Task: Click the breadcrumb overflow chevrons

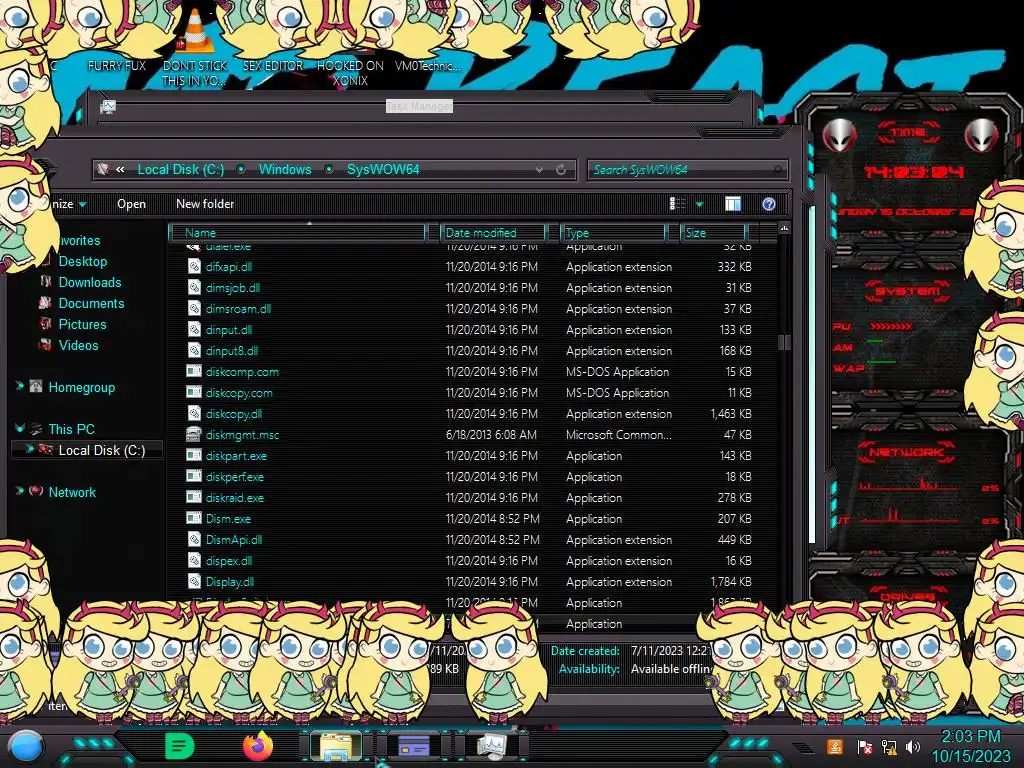Action: tap(120, 169)
